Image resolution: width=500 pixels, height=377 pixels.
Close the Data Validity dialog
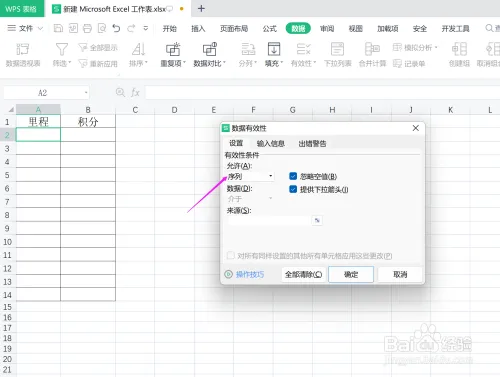click(x=416, y=128)
